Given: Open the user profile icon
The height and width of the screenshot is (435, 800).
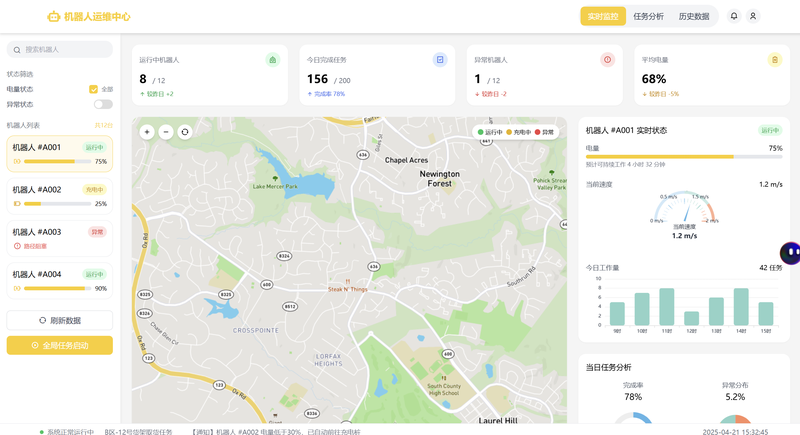Looking at the screenshot, I should (x=753, y=16).
